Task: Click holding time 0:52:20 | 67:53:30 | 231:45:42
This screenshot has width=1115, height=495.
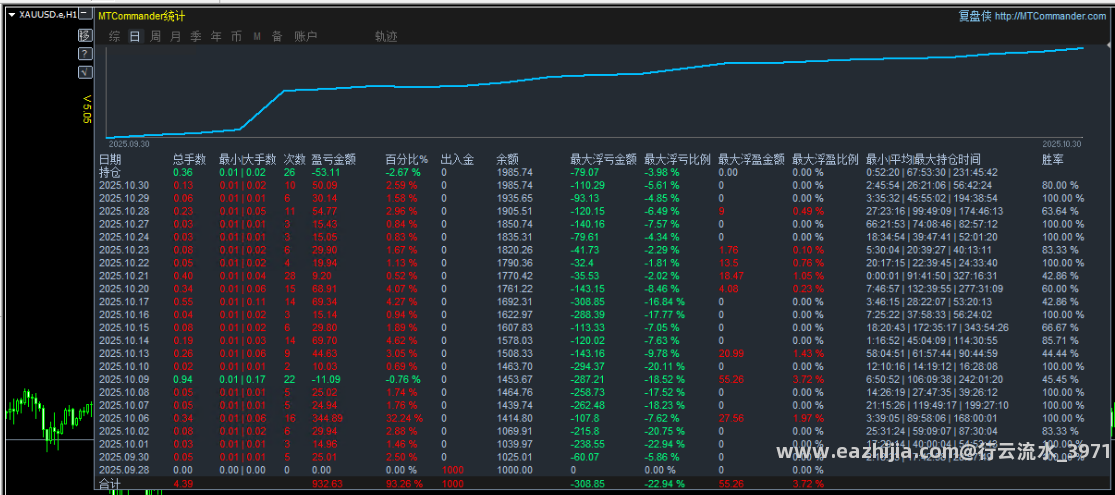Action: pos(932,172)
